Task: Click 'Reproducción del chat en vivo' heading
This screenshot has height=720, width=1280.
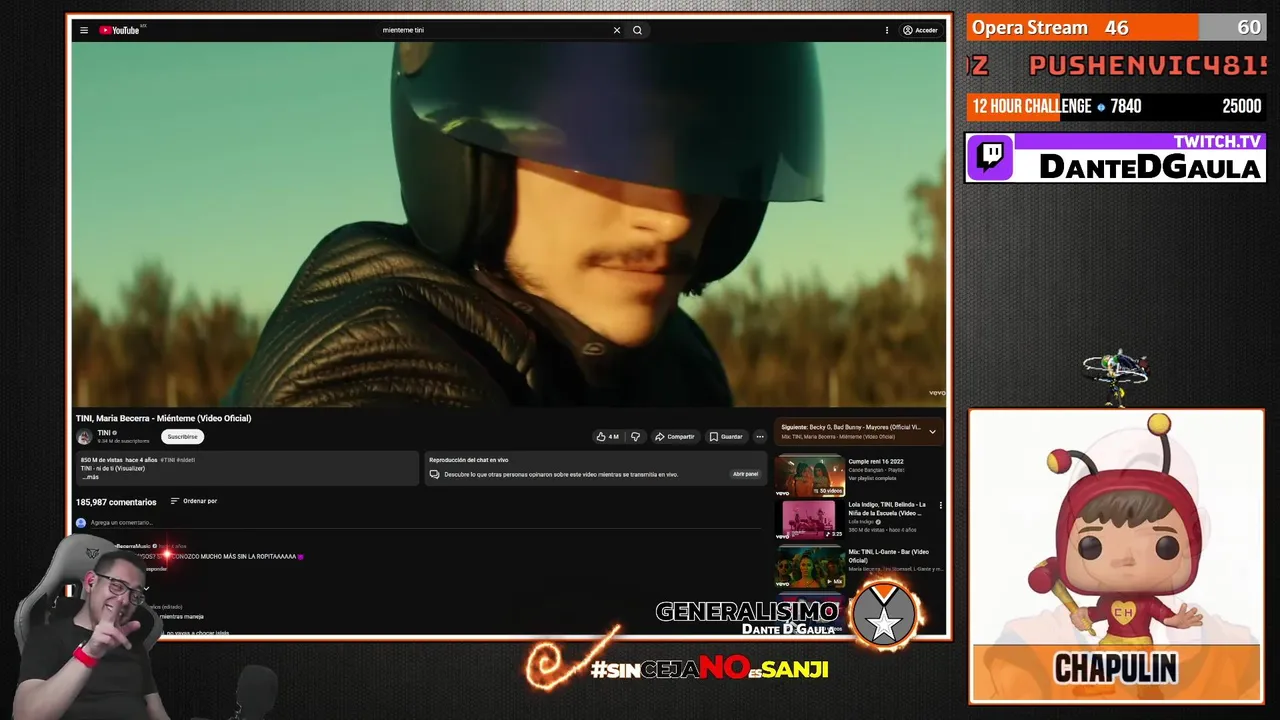Action: tap(469, 460)
